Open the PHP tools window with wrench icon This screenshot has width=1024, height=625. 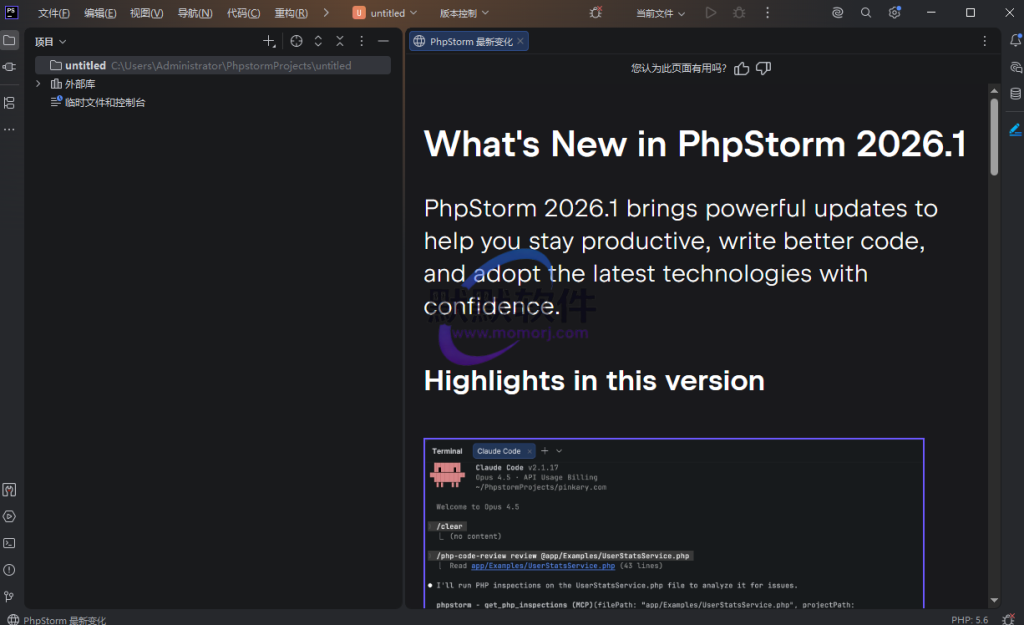point(9,490)
